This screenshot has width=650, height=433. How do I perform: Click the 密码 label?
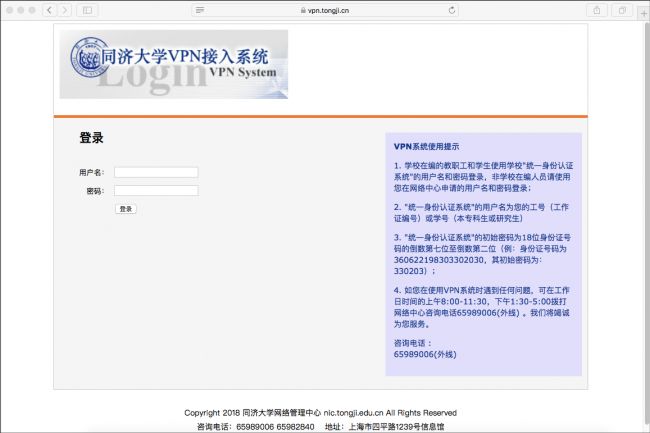pos(95,191)
